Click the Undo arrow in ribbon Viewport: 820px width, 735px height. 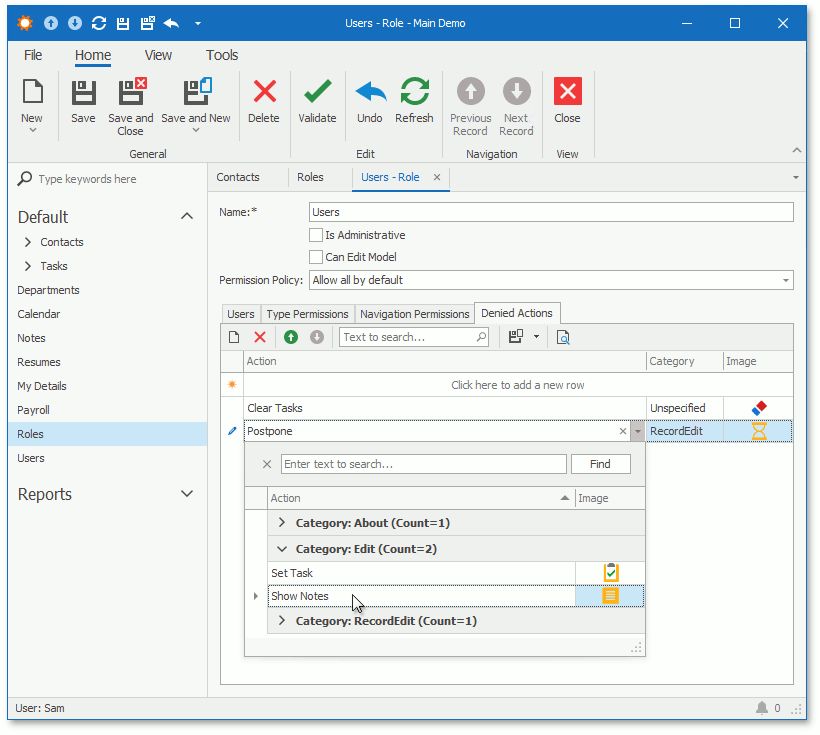coord(370,93)
